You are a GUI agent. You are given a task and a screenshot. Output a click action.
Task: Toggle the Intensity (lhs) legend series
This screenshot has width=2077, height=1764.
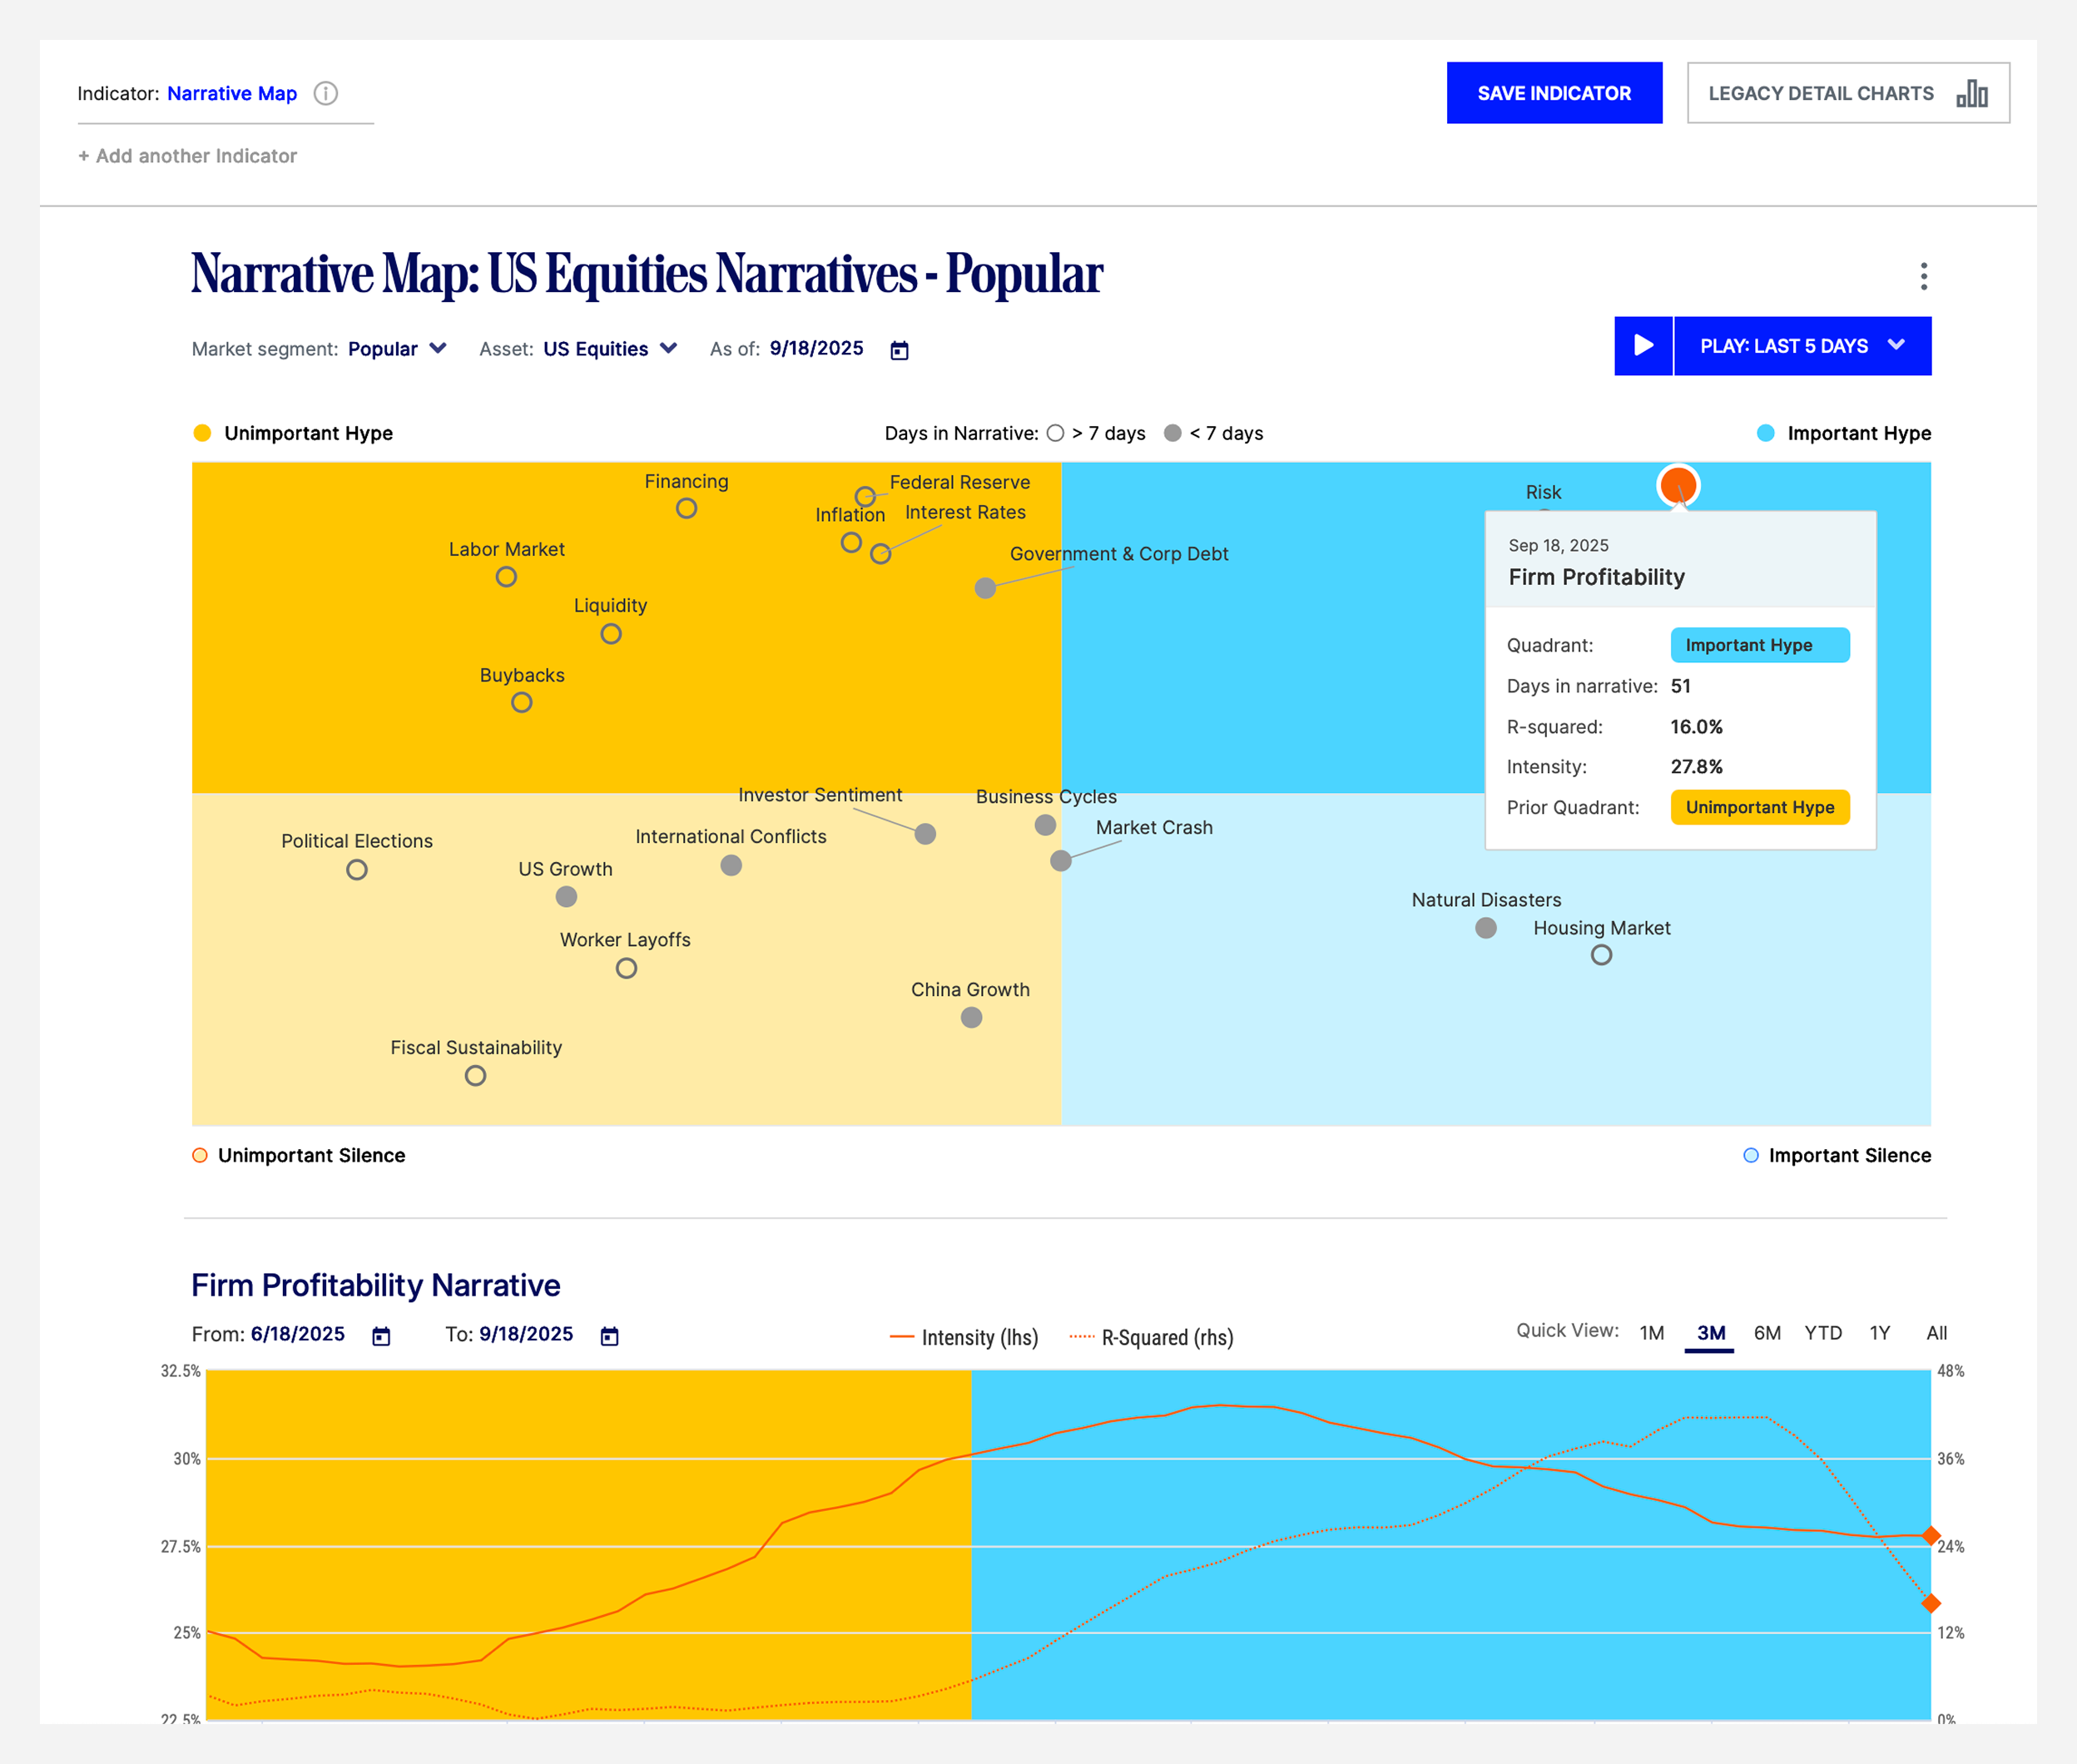pos(964,1337)
